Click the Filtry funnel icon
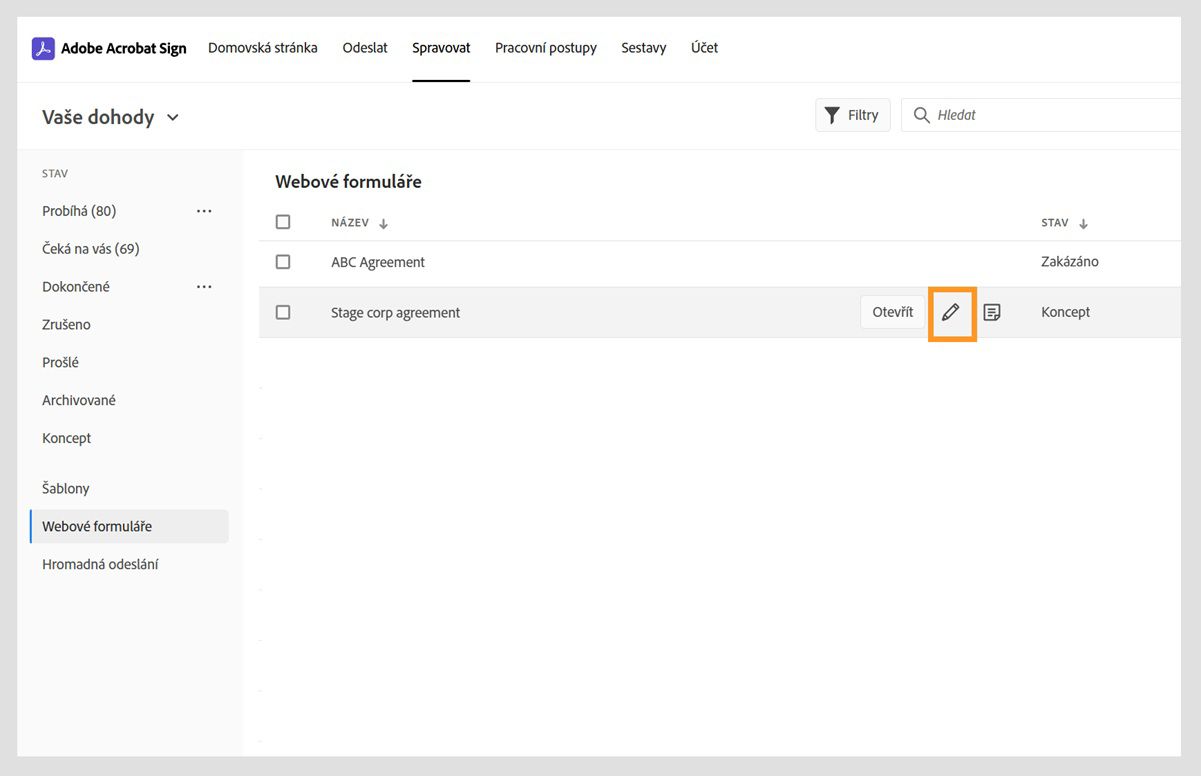1201x776 pixels. pos(832,115)
